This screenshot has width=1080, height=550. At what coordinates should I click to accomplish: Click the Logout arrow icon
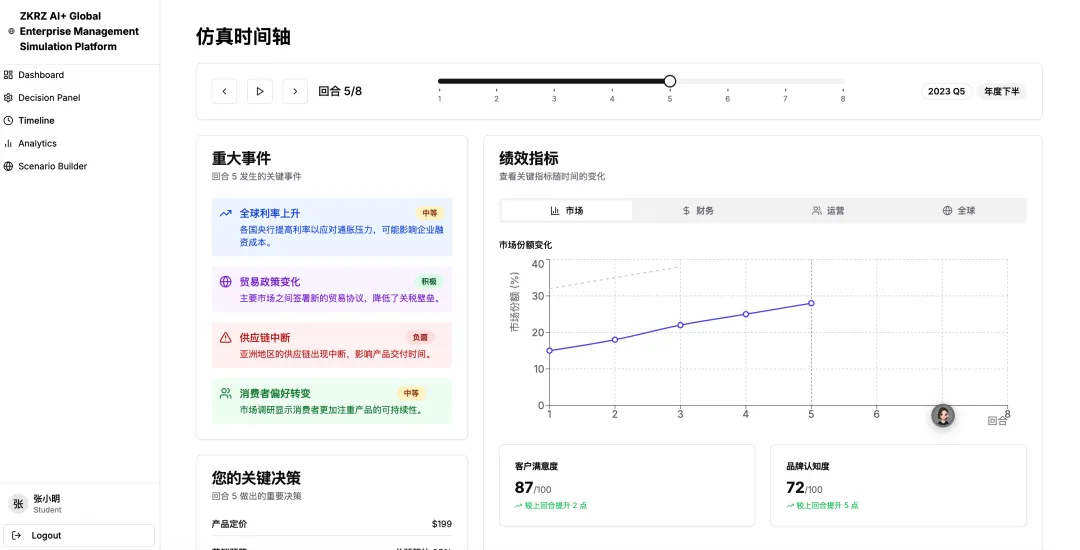[17, 536]
